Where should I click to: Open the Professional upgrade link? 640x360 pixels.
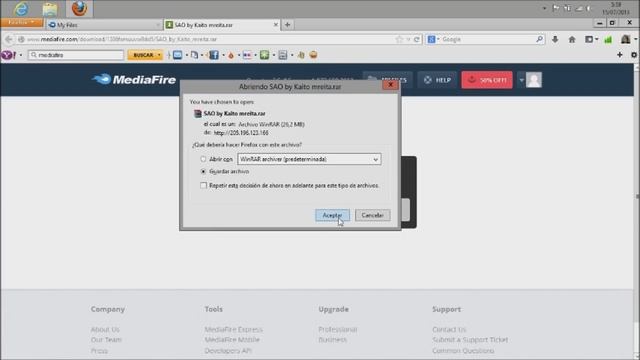pyautogui.click(x=338, y=329)
